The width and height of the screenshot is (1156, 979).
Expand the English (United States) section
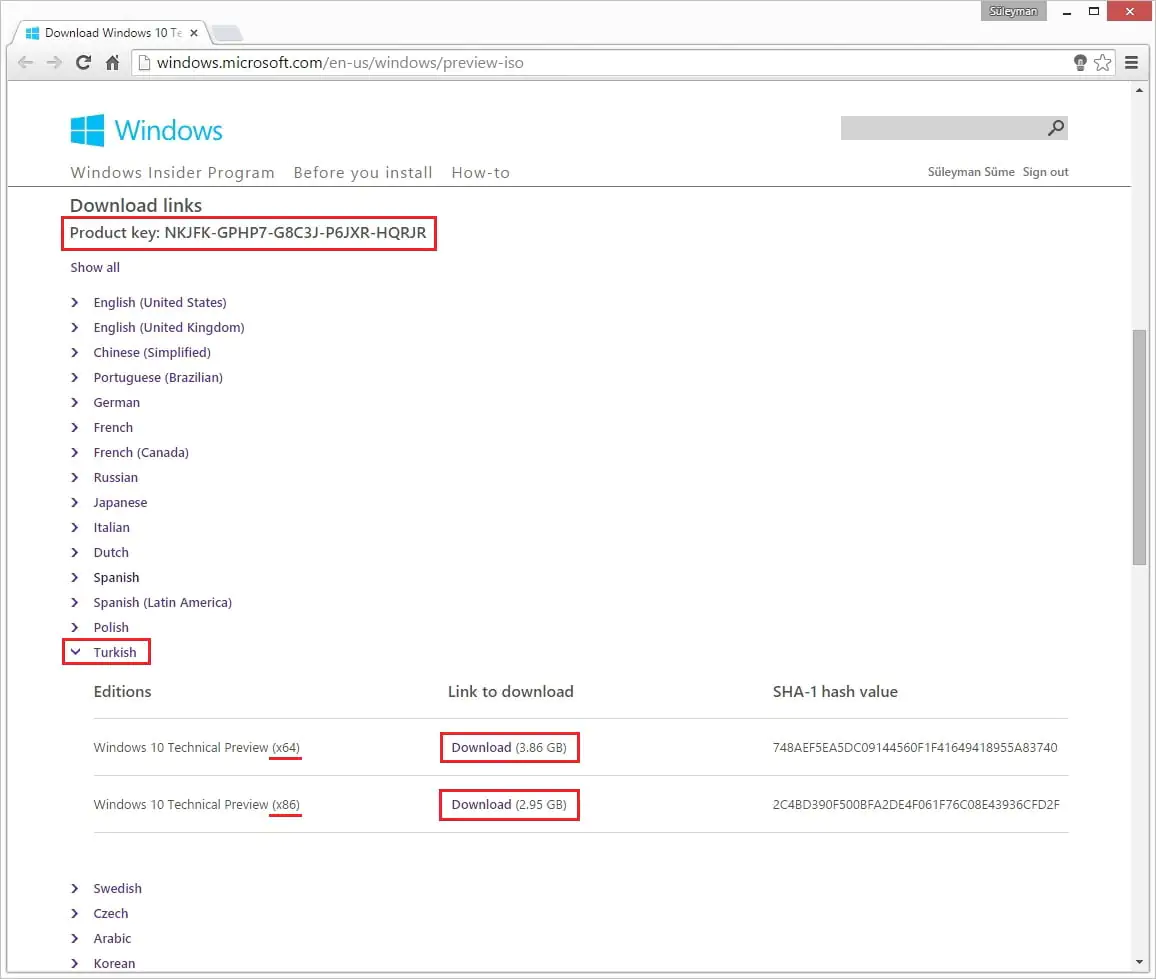click(160, 302)
